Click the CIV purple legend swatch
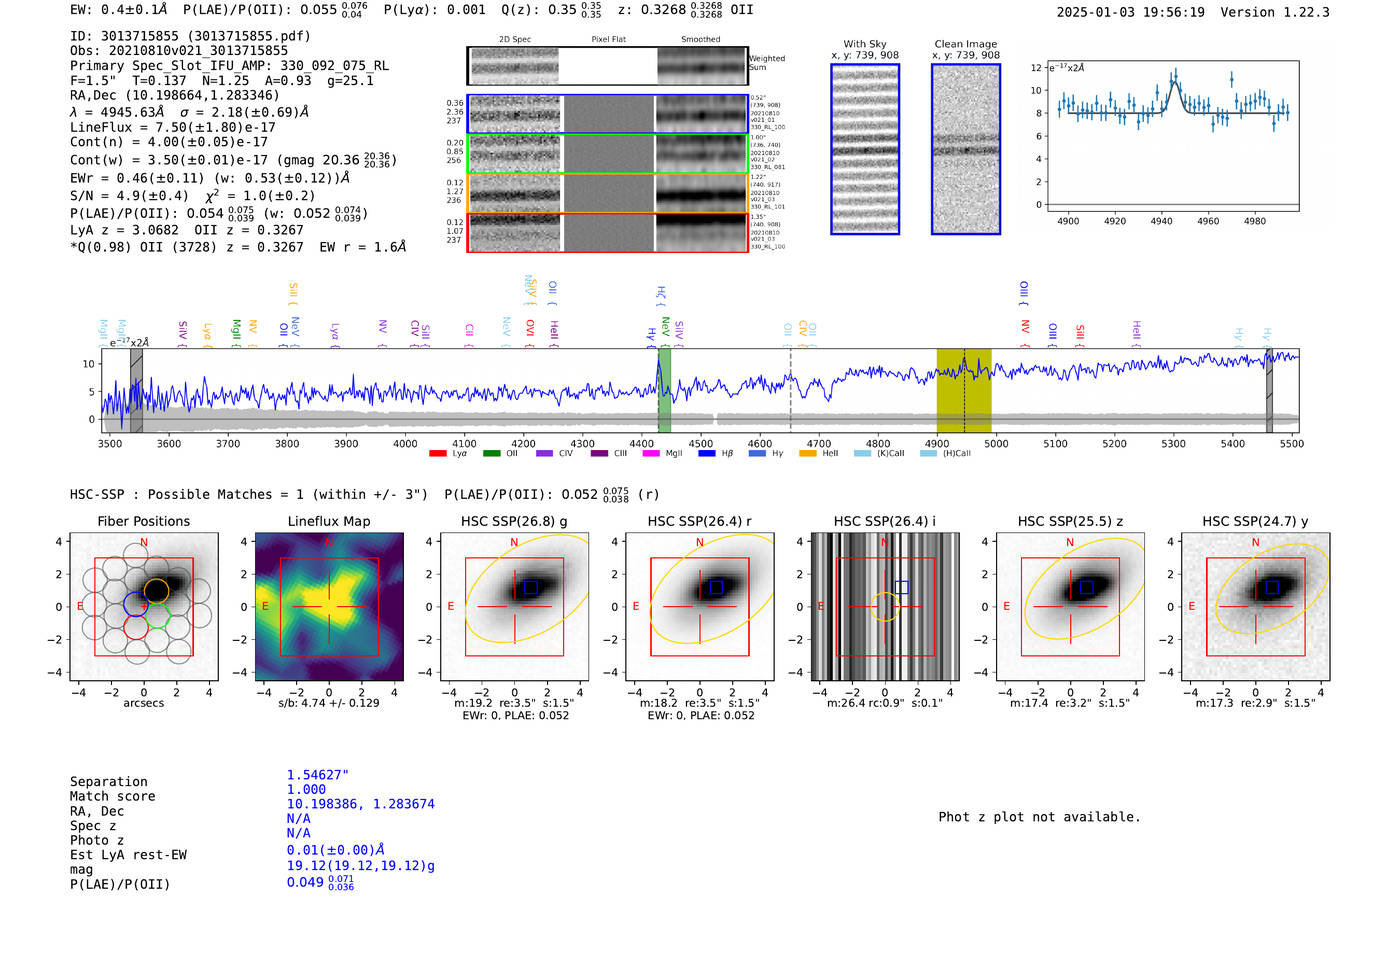 pyautogui.click(x=544, y=453)
